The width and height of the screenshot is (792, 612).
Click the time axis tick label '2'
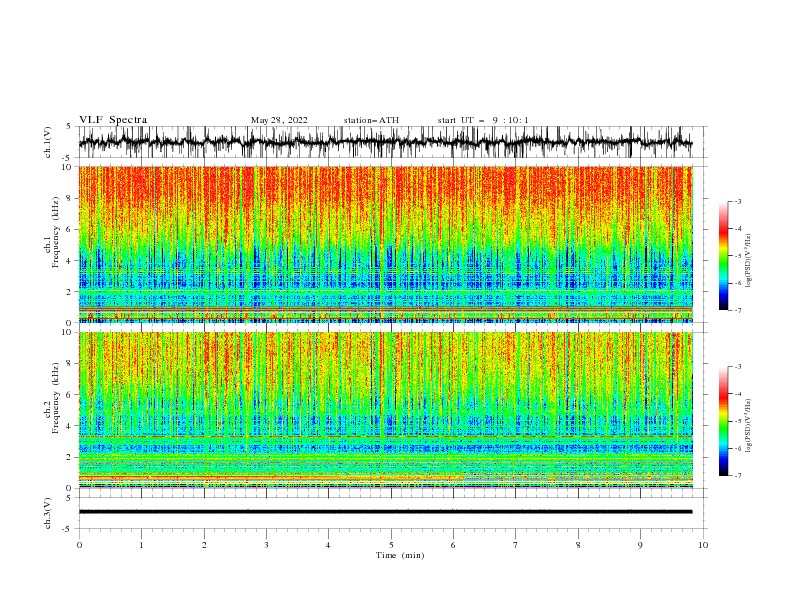coord(204,545)
